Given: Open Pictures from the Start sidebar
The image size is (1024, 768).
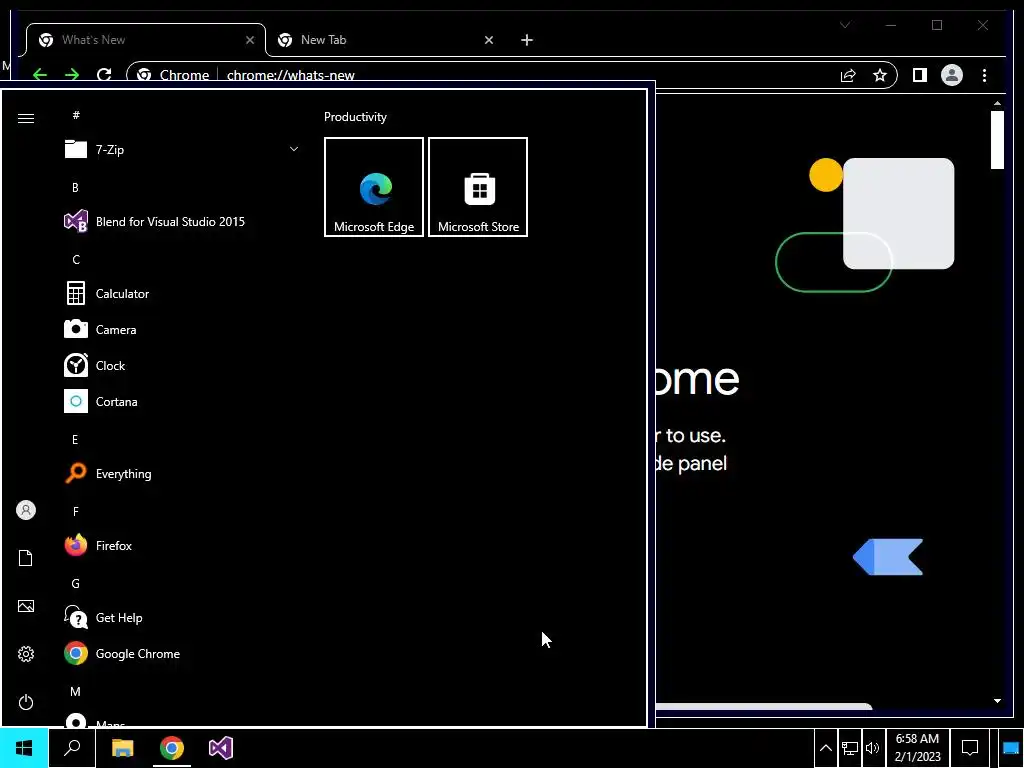Looking at the screenshot, I should (x=25, y=606).
